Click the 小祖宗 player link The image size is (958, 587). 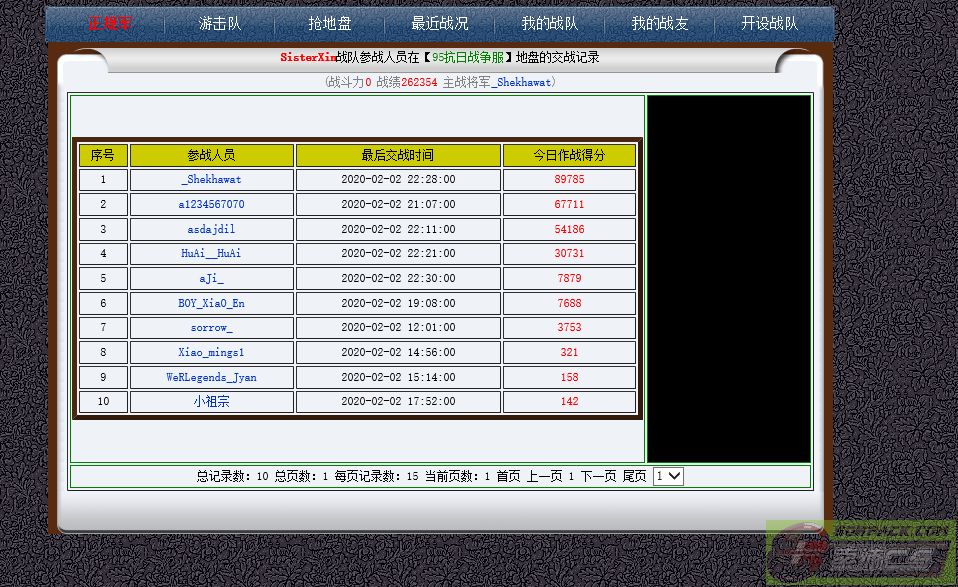tap(211, 401)
